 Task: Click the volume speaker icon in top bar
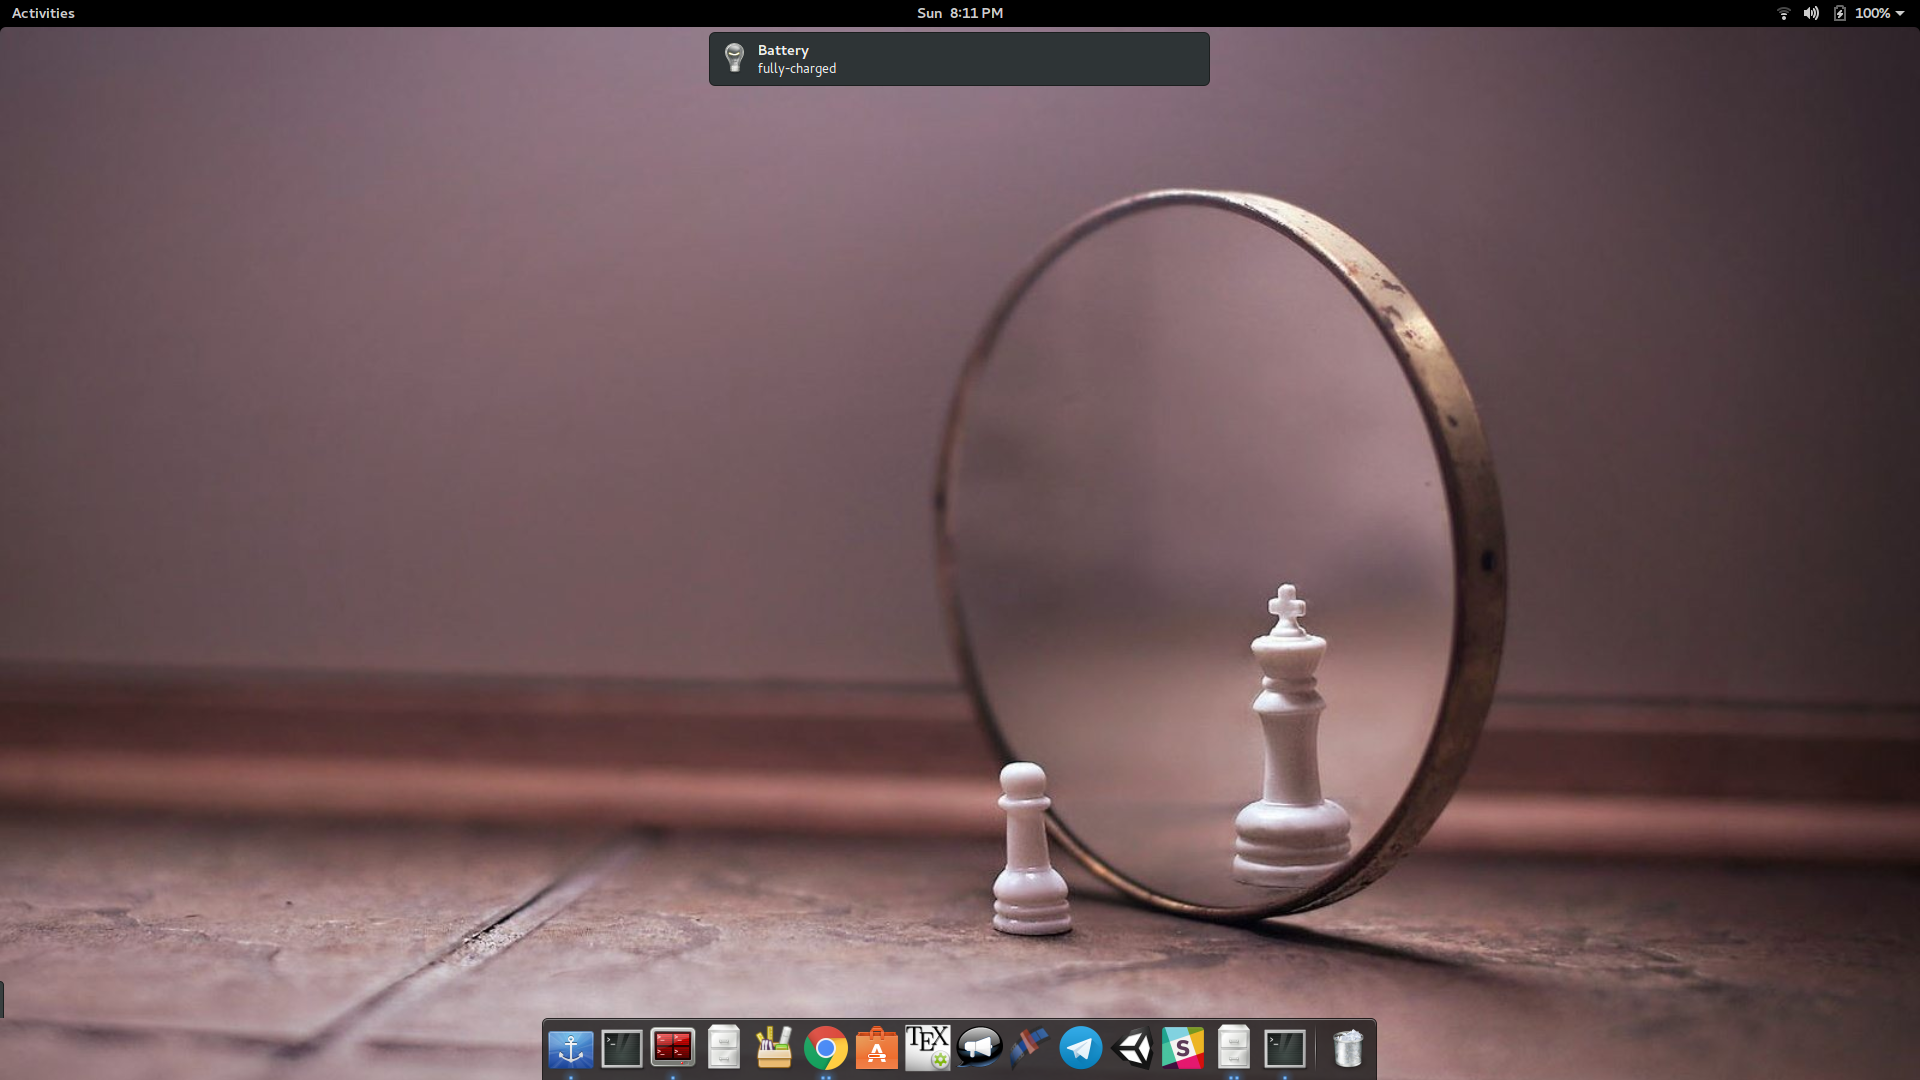(1811, 13)
